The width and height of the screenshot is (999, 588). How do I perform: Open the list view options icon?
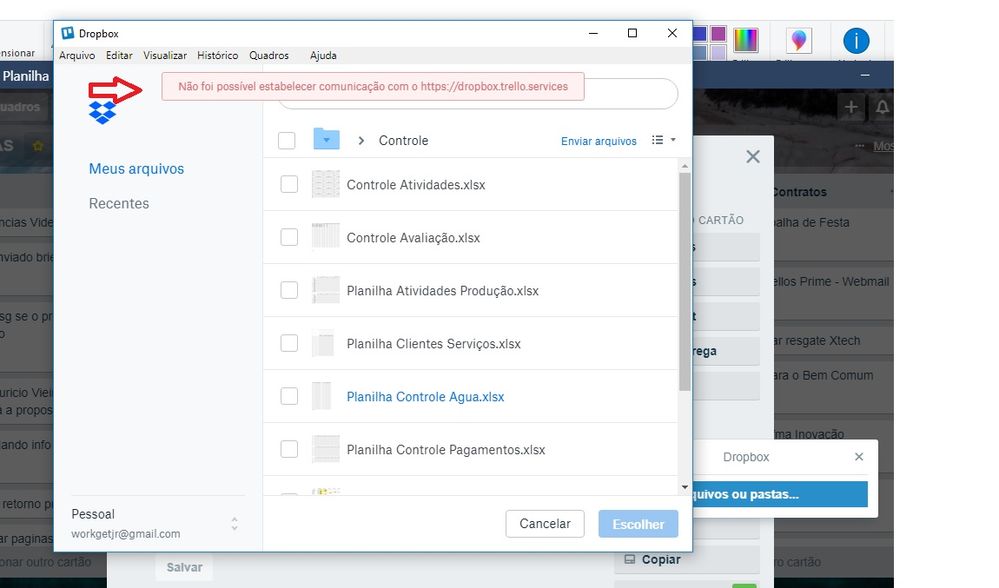tap(658, 140)
